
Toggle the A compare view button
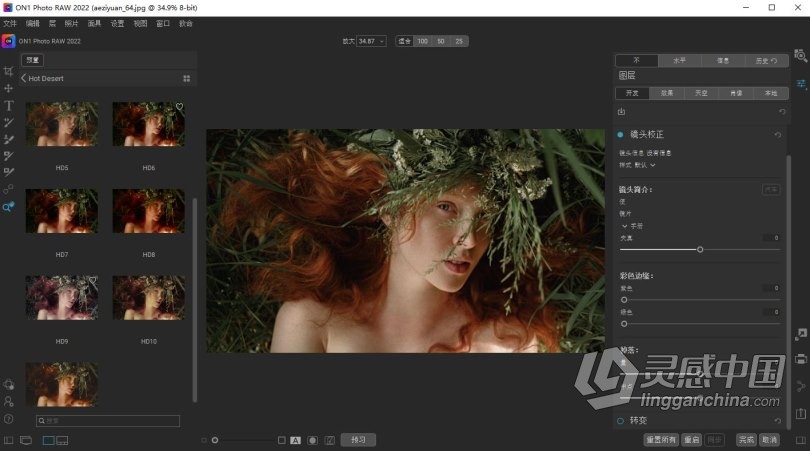pos(295,440)
